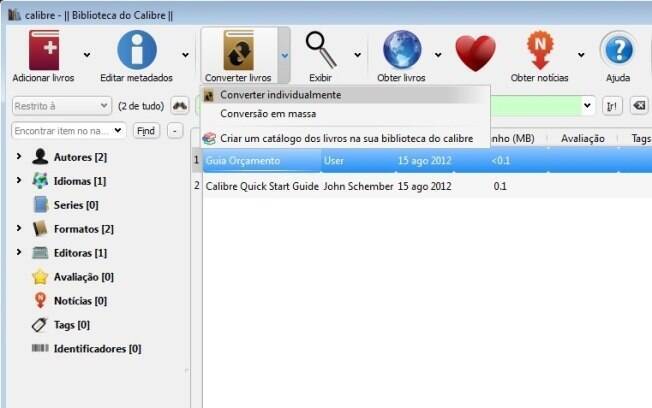Click the Avaliação column header
Image resolution: width=652 pixels, height=408 pixels.
point(583,138)
